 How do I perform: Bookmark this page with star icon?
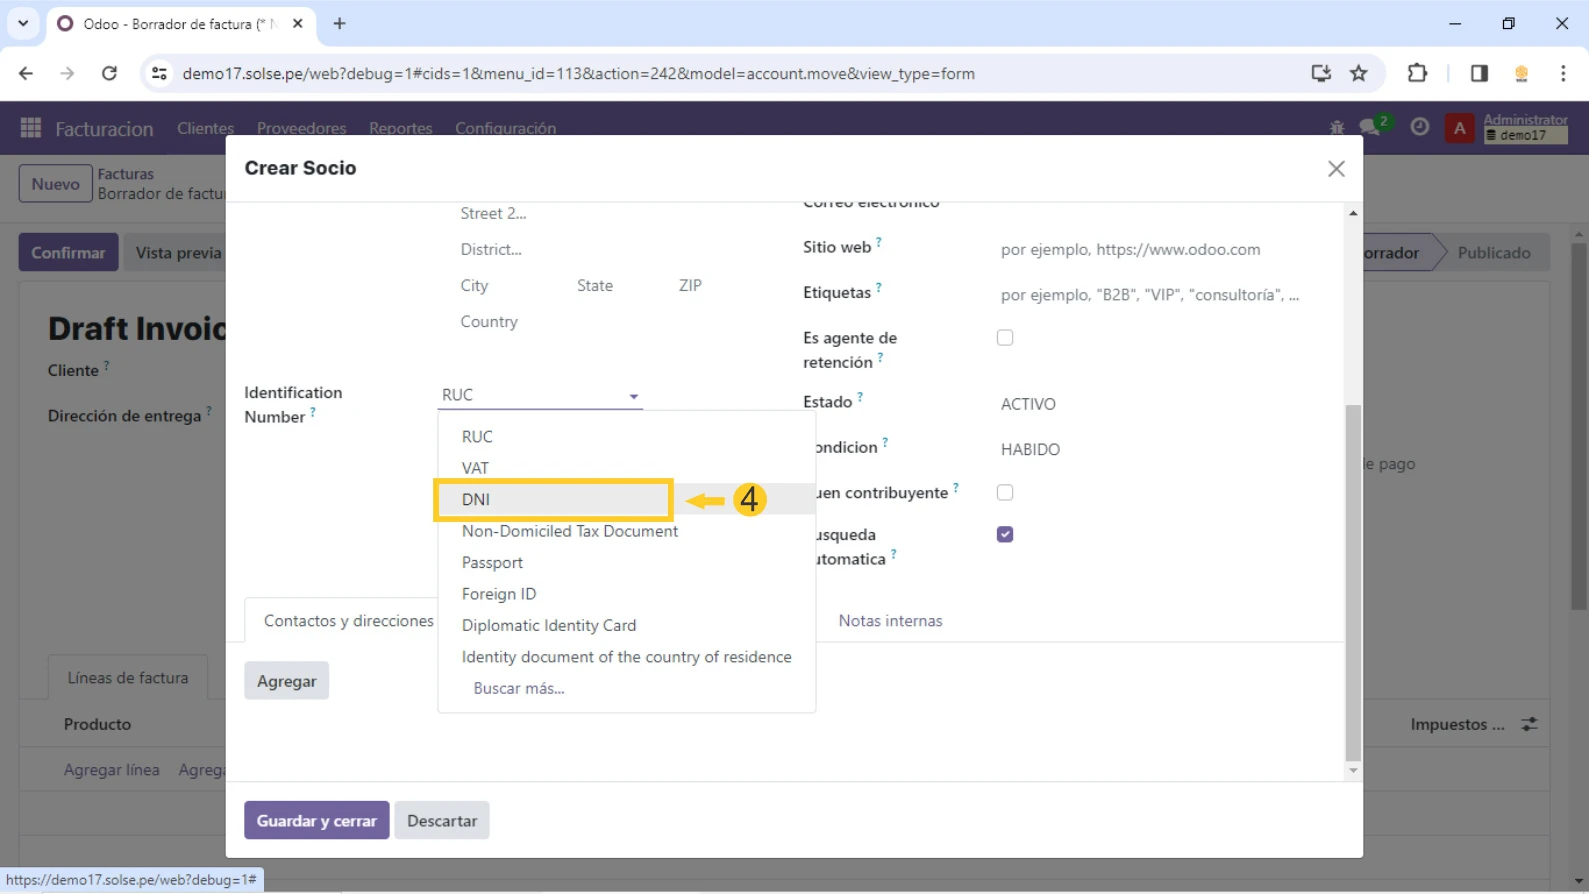(1358, 73)
